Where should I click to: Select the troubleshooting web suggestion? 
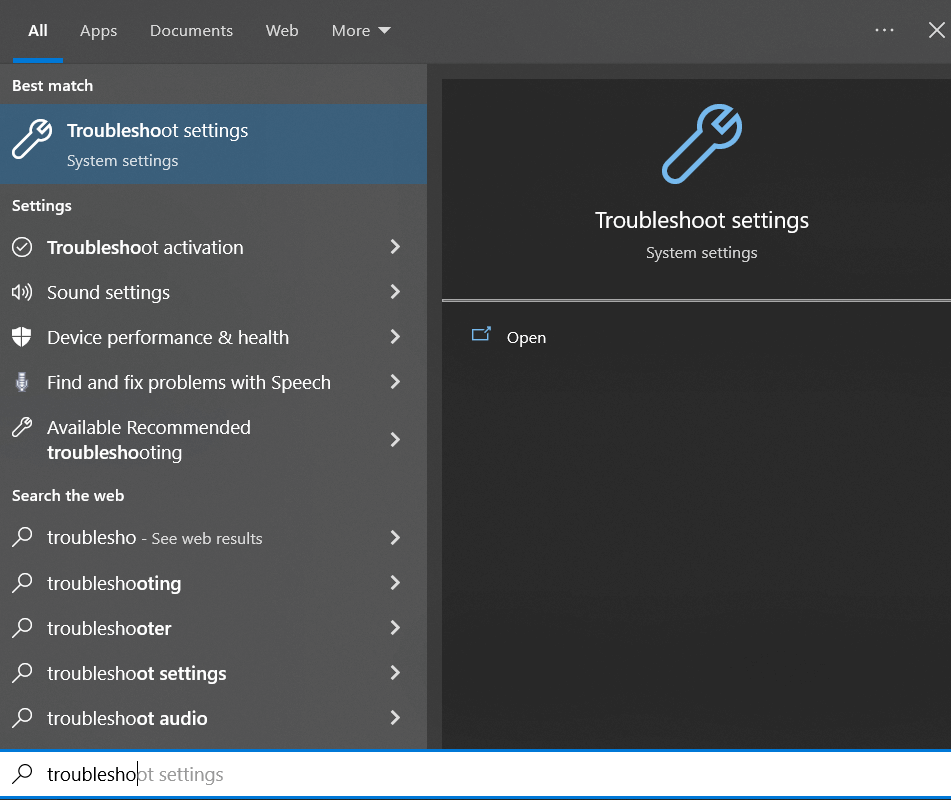(x=114, y=583)
